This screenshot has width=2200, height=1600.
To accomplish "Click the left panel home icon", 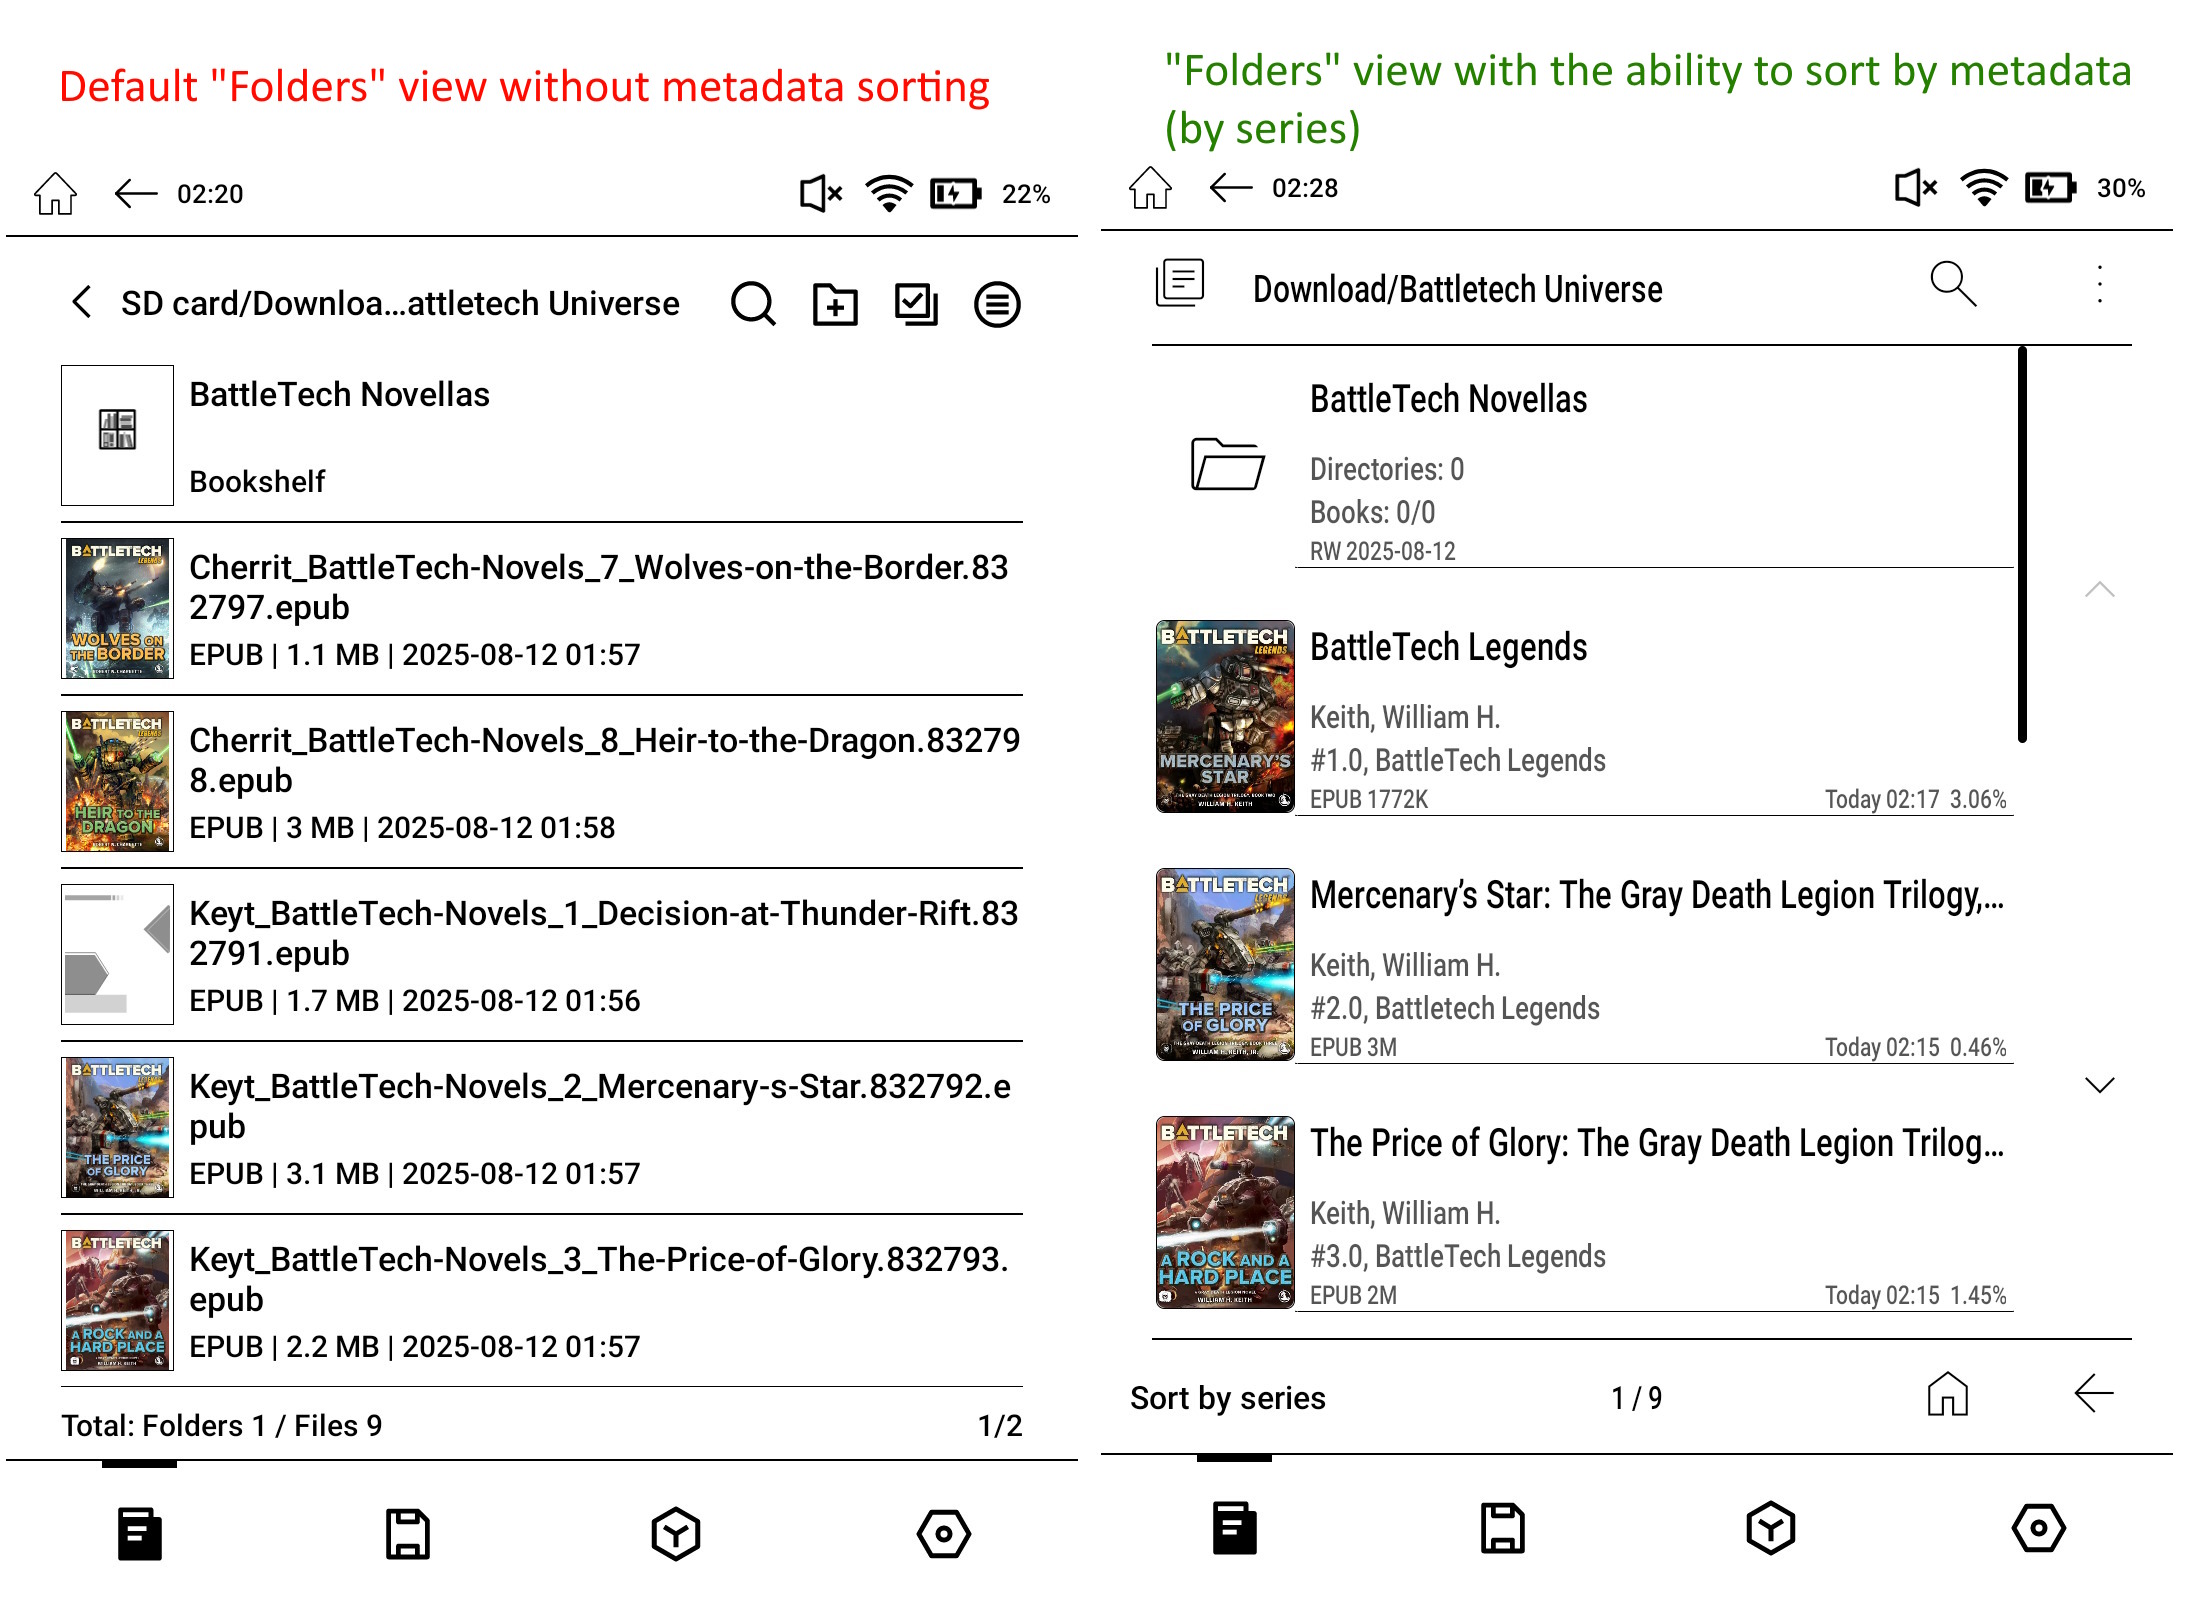I will point(55,193).
